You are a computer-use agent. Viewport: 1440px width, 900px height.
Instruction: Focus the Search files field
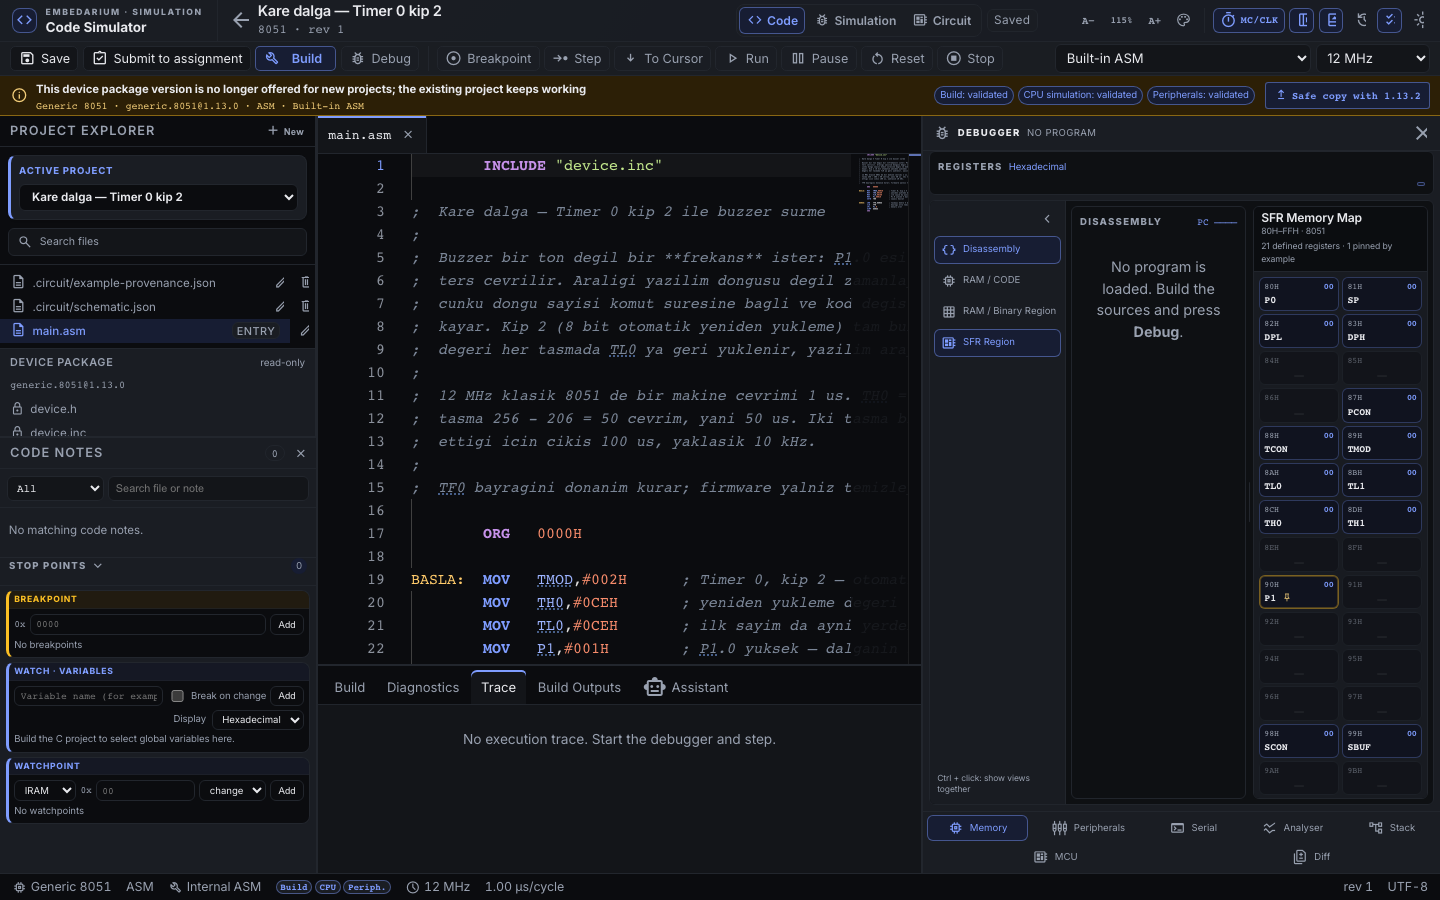coord(158,241)
